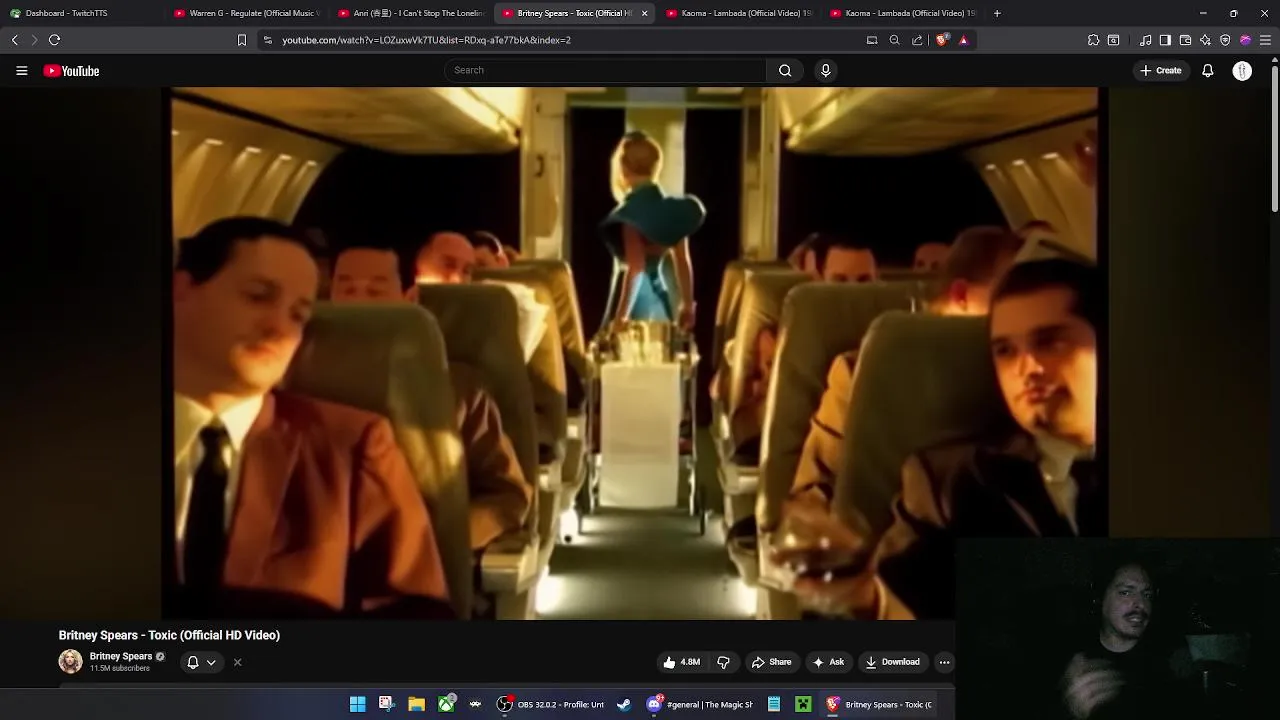Toggle the browser sidebar panel

(x=1165, y=40)
